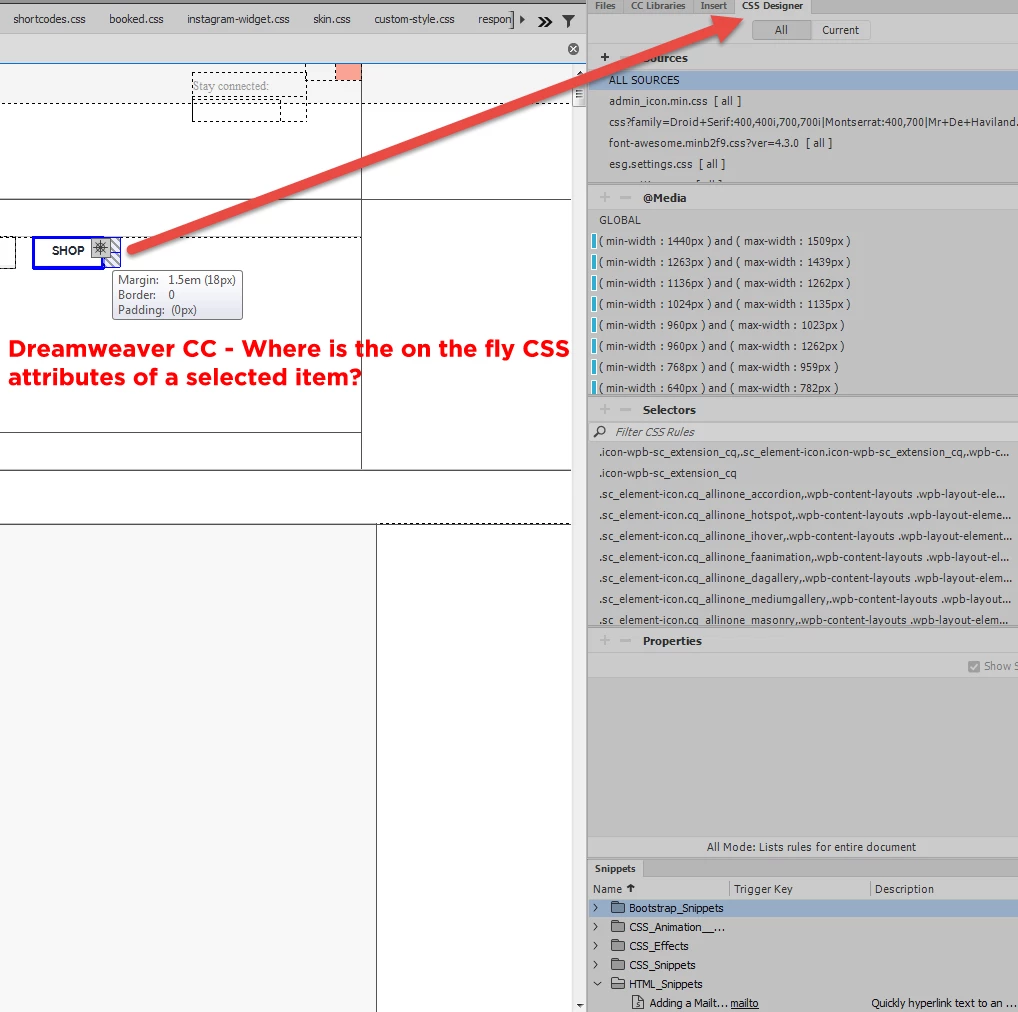The width and height of the screenshot is (1018, 1012).
Task: Expand the CSS_Snippets folder
Action: point(596,965)
